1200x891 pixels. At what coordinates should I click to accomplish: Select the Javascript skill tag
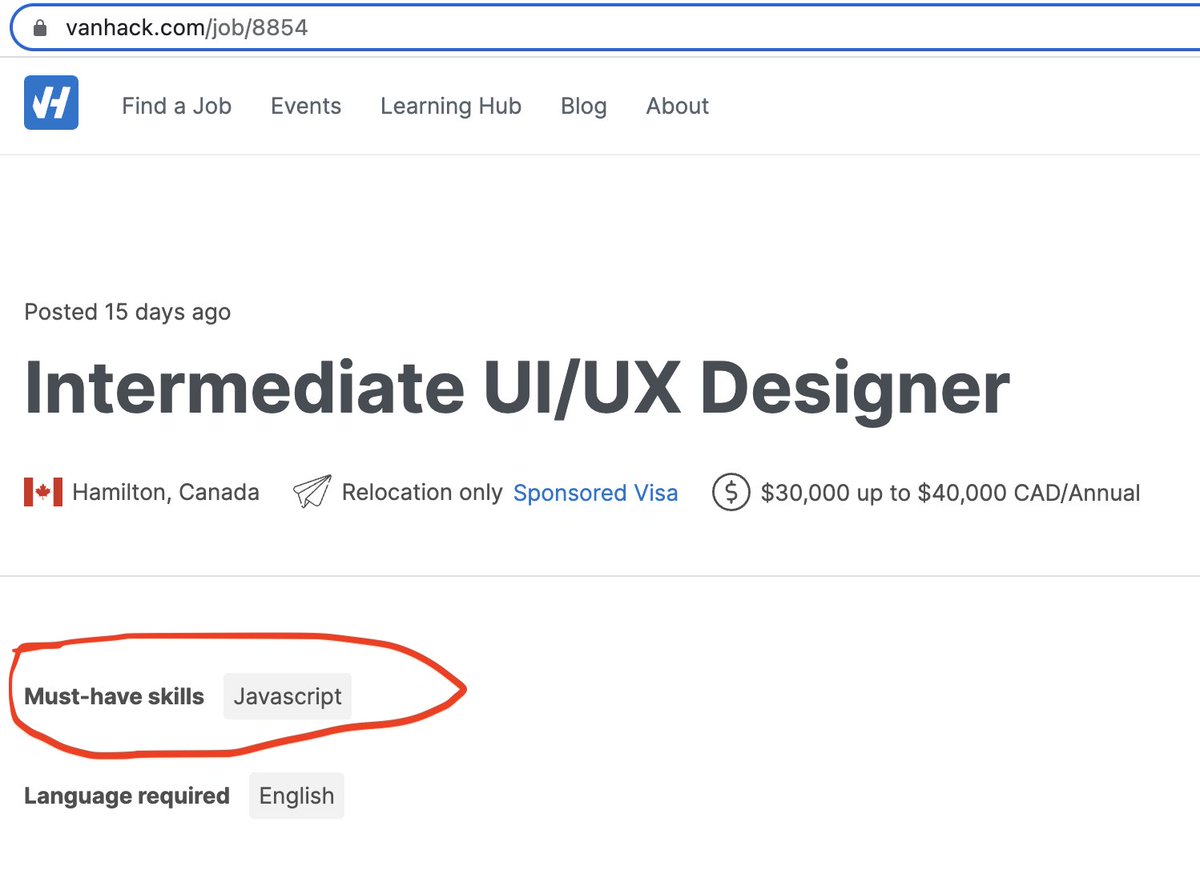click(288, 696)
